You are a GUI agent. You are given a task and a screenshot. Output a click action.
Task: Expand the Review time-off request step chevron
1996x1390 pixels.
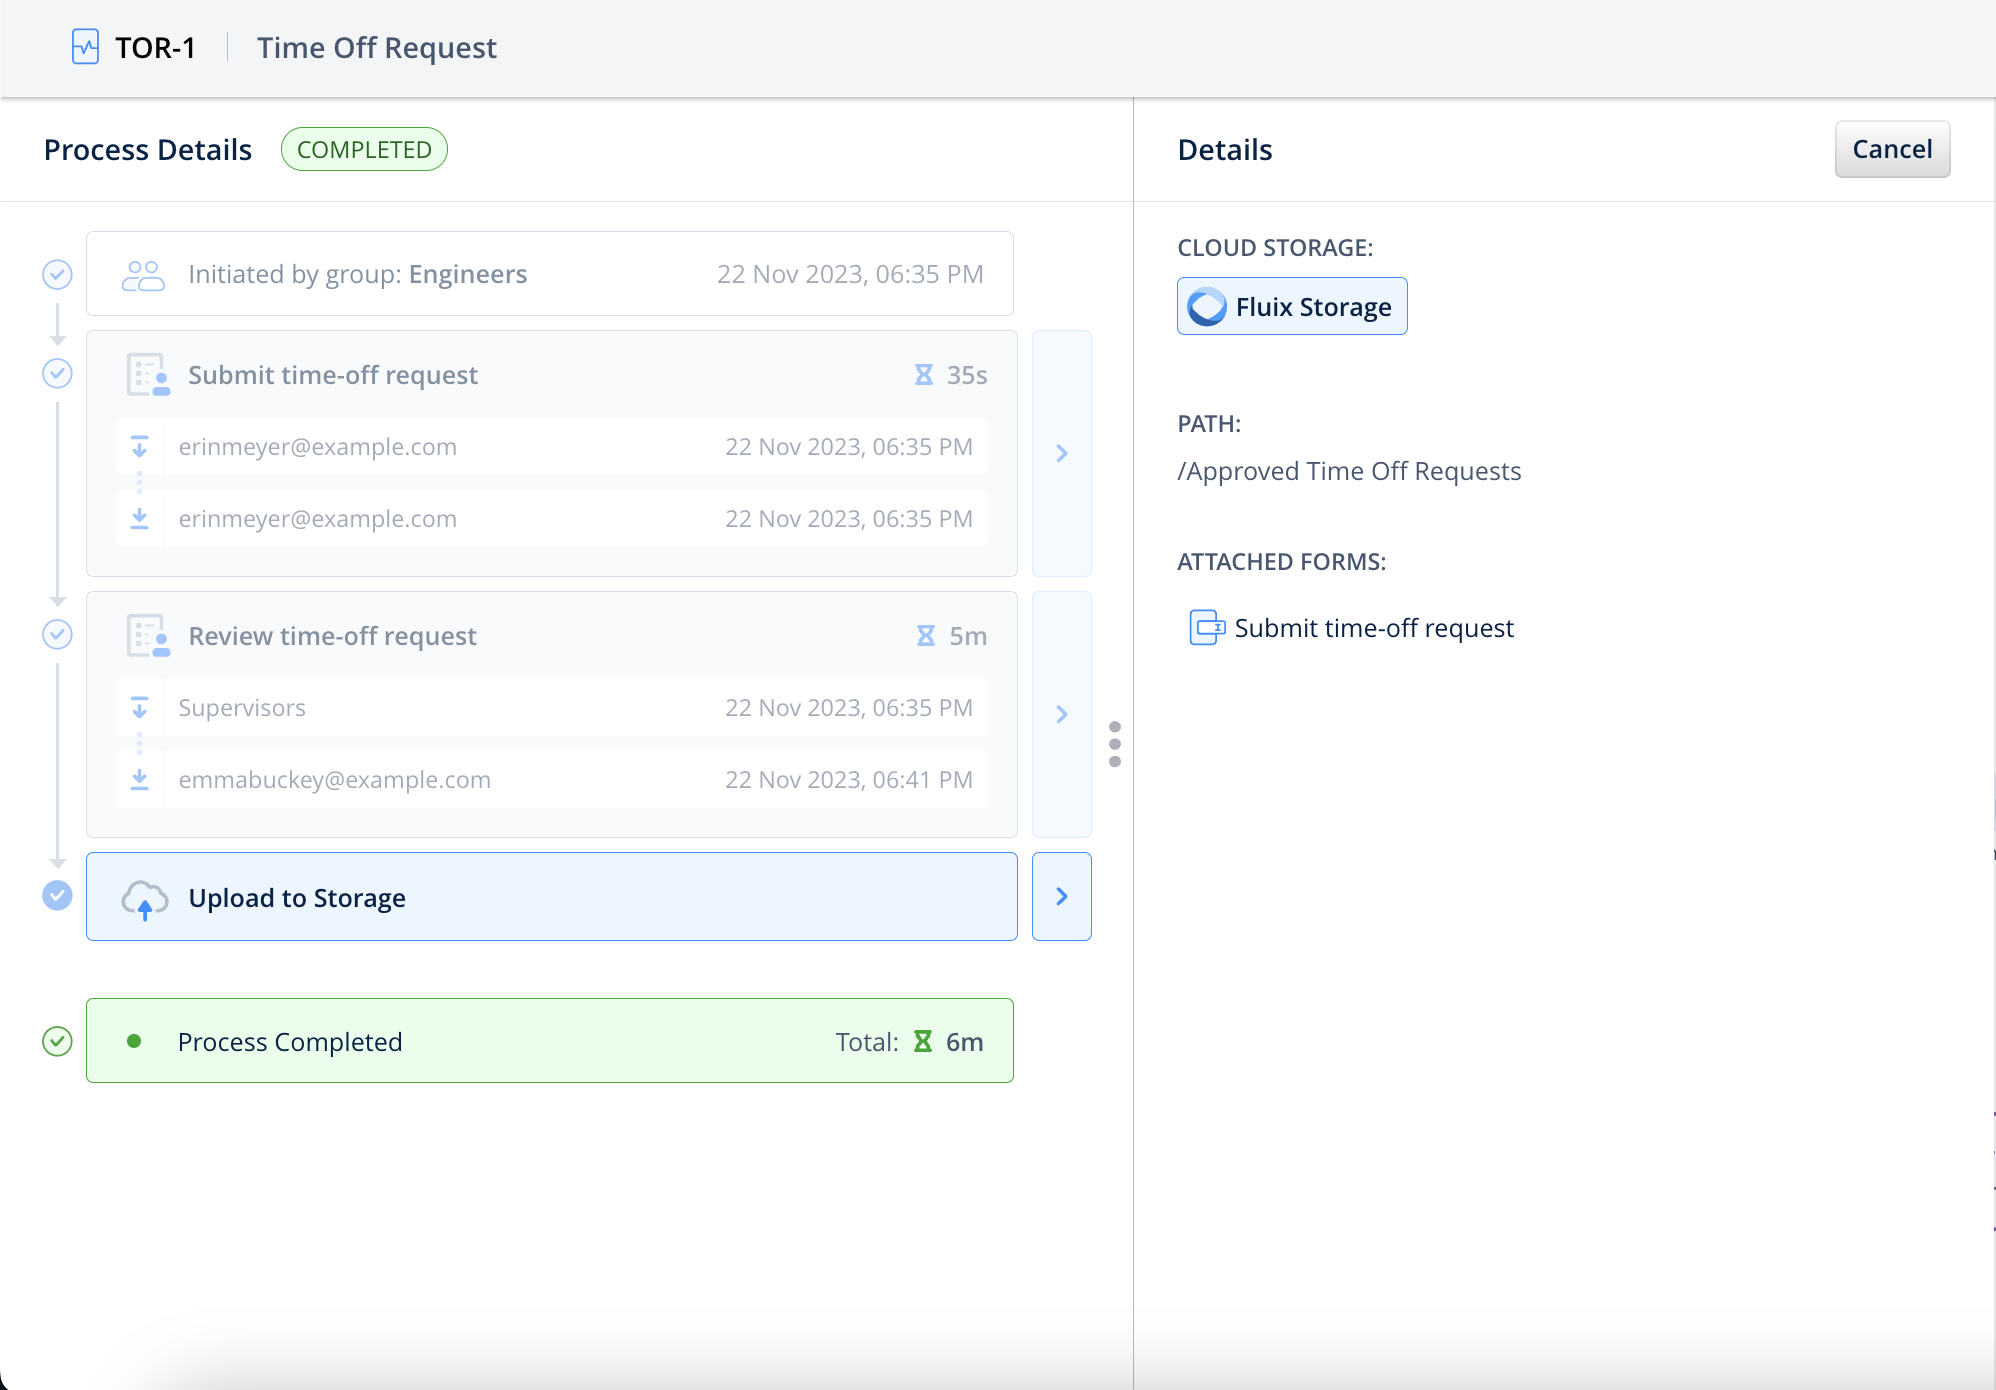click(x=1062, y=714)
